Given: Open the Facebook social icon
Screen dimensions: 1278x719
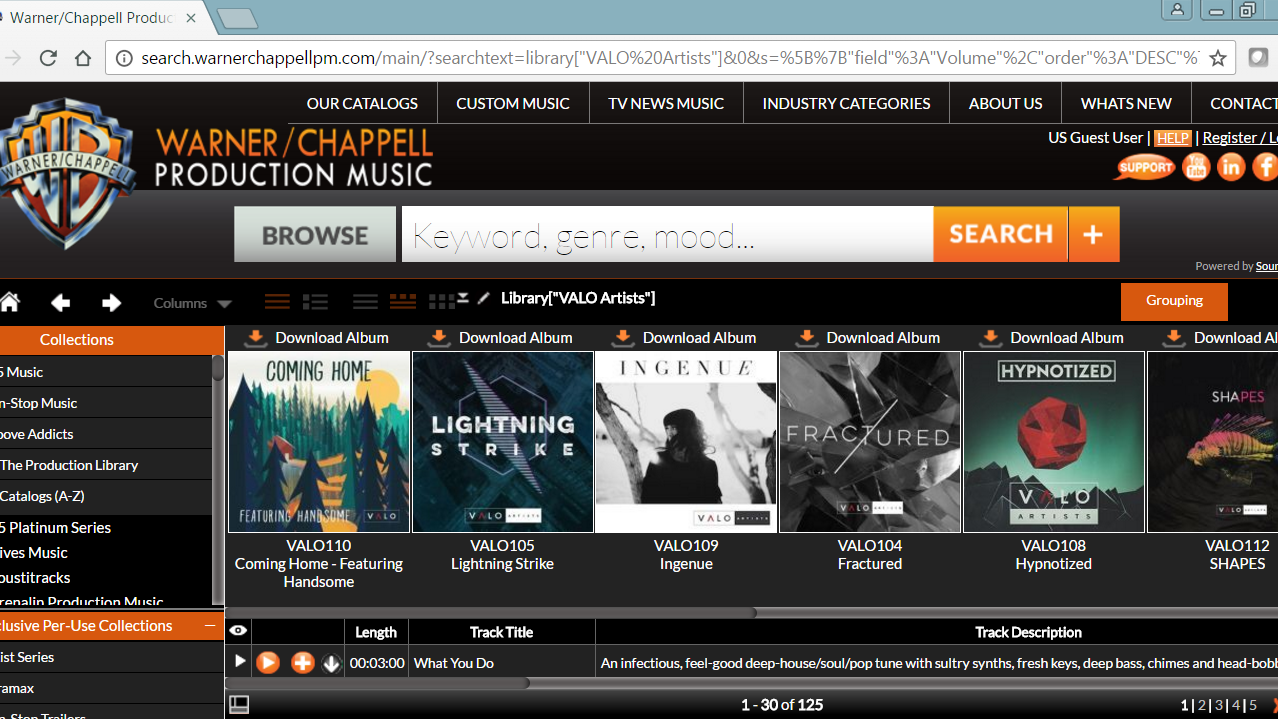Looking at the screenshot, I should click(1266, 167).
